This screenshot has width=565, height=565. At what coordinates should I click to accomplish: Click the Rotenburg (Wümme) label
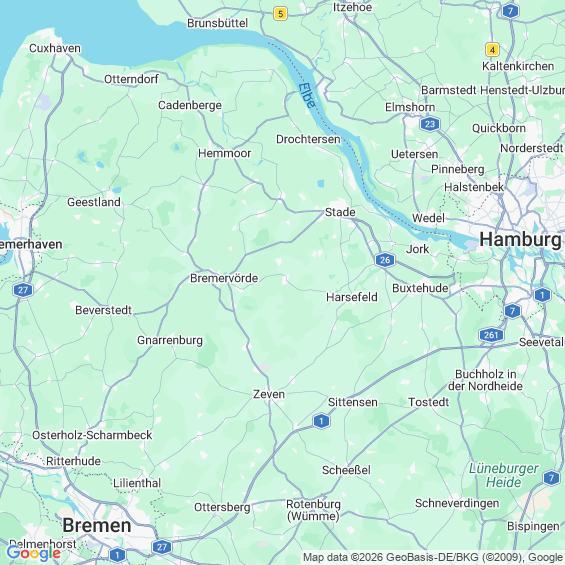click(313, 510)
